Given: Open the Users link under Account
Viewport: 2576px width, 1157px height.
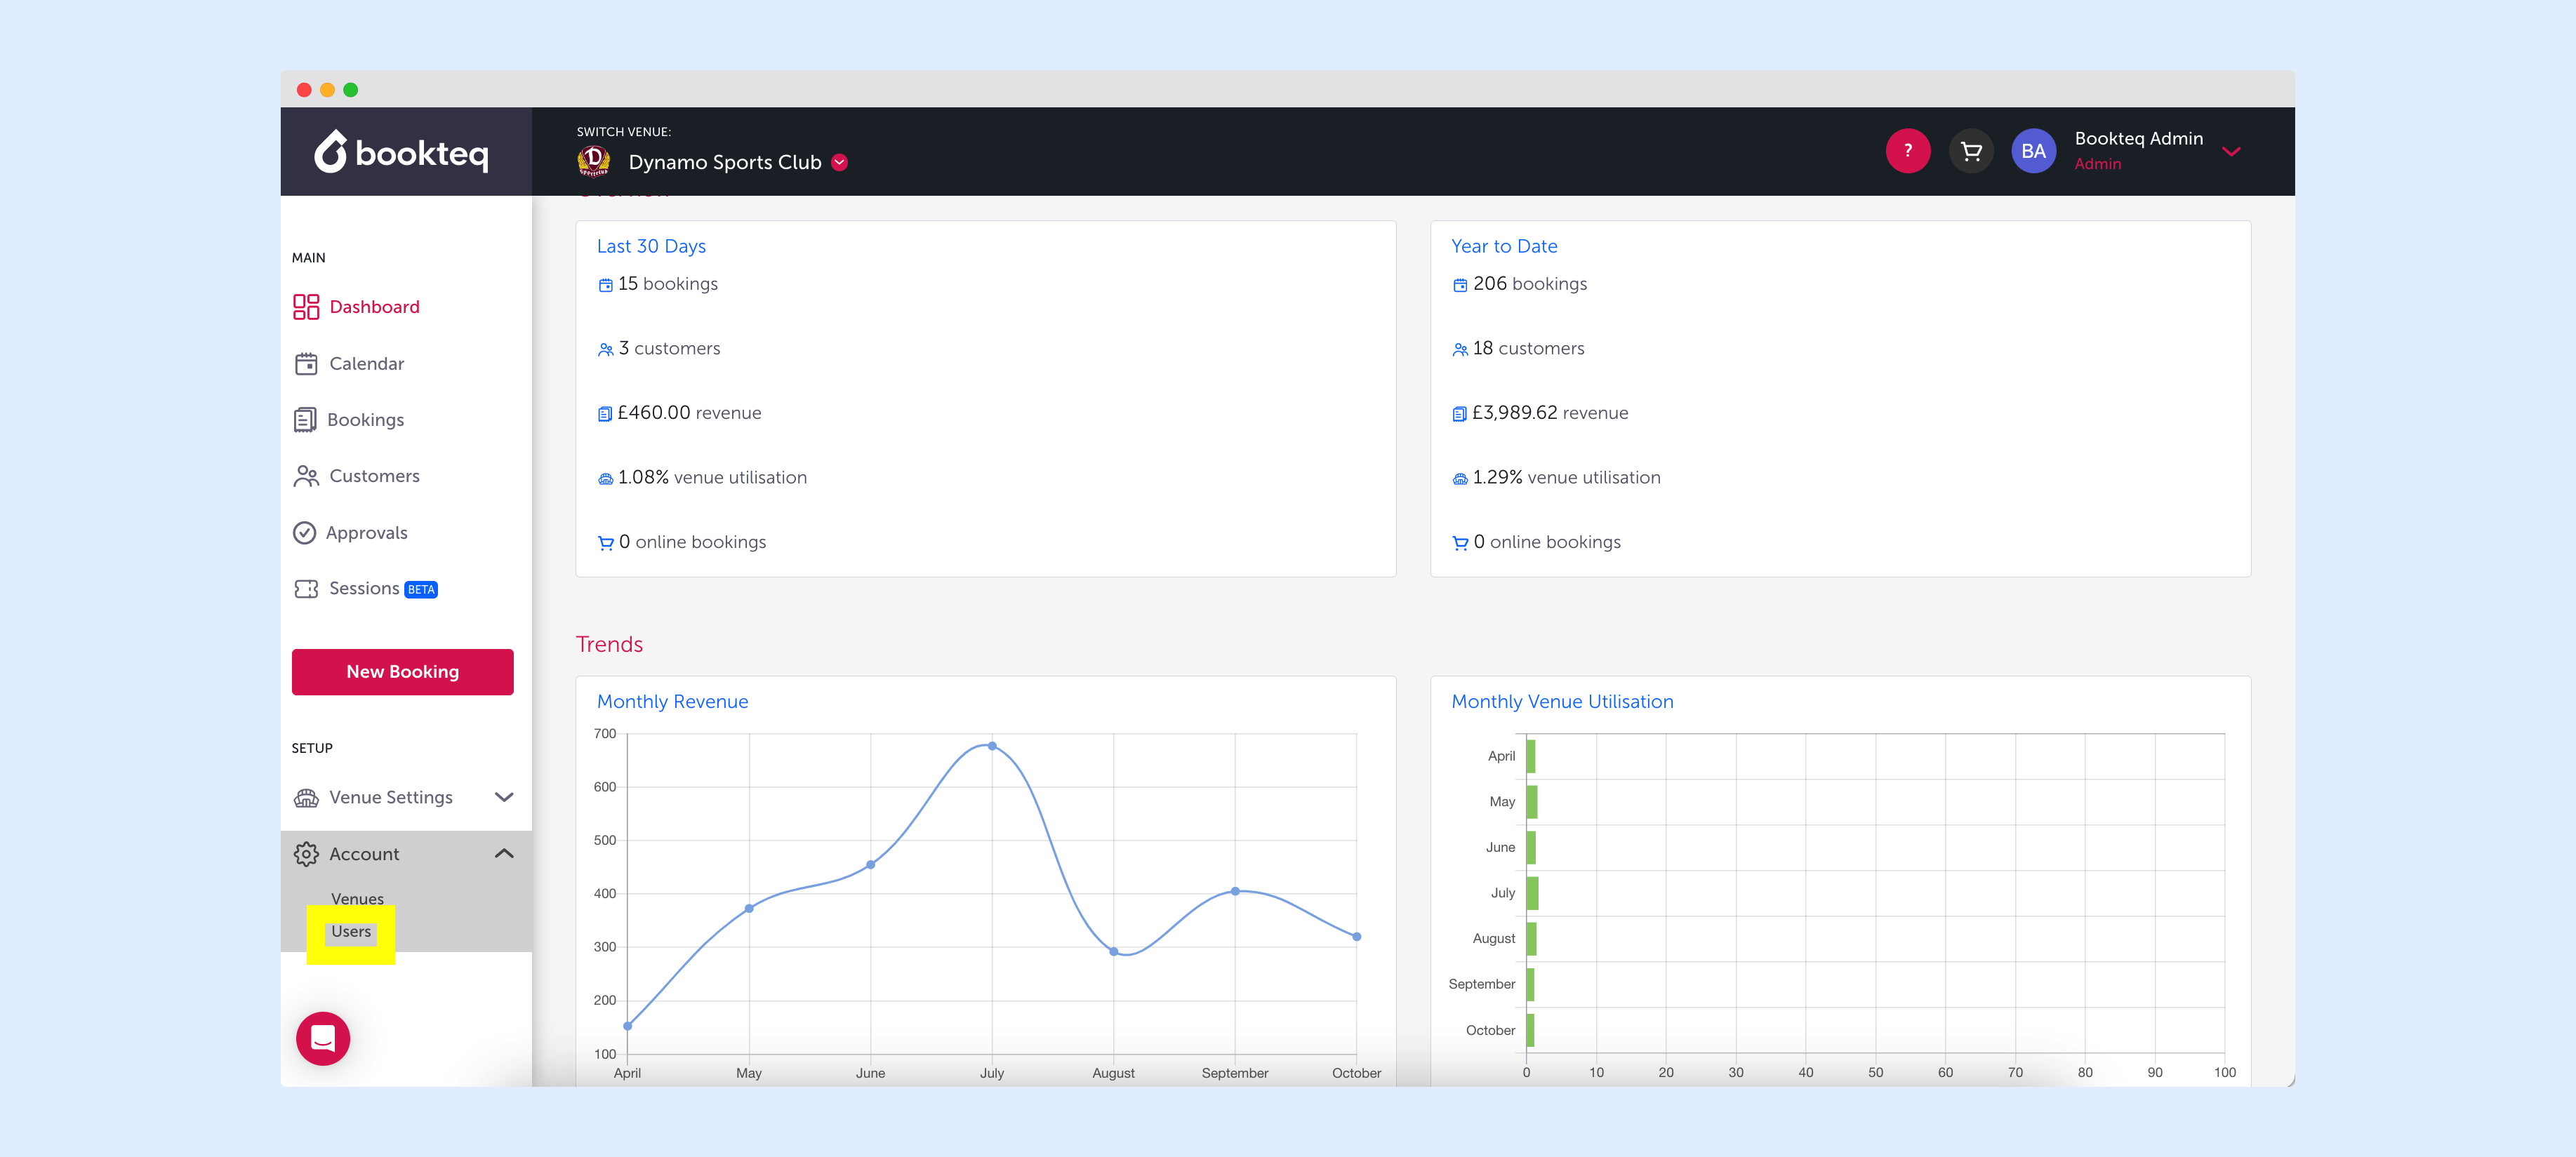Looking at the screenshot, I should pos(351,932).
